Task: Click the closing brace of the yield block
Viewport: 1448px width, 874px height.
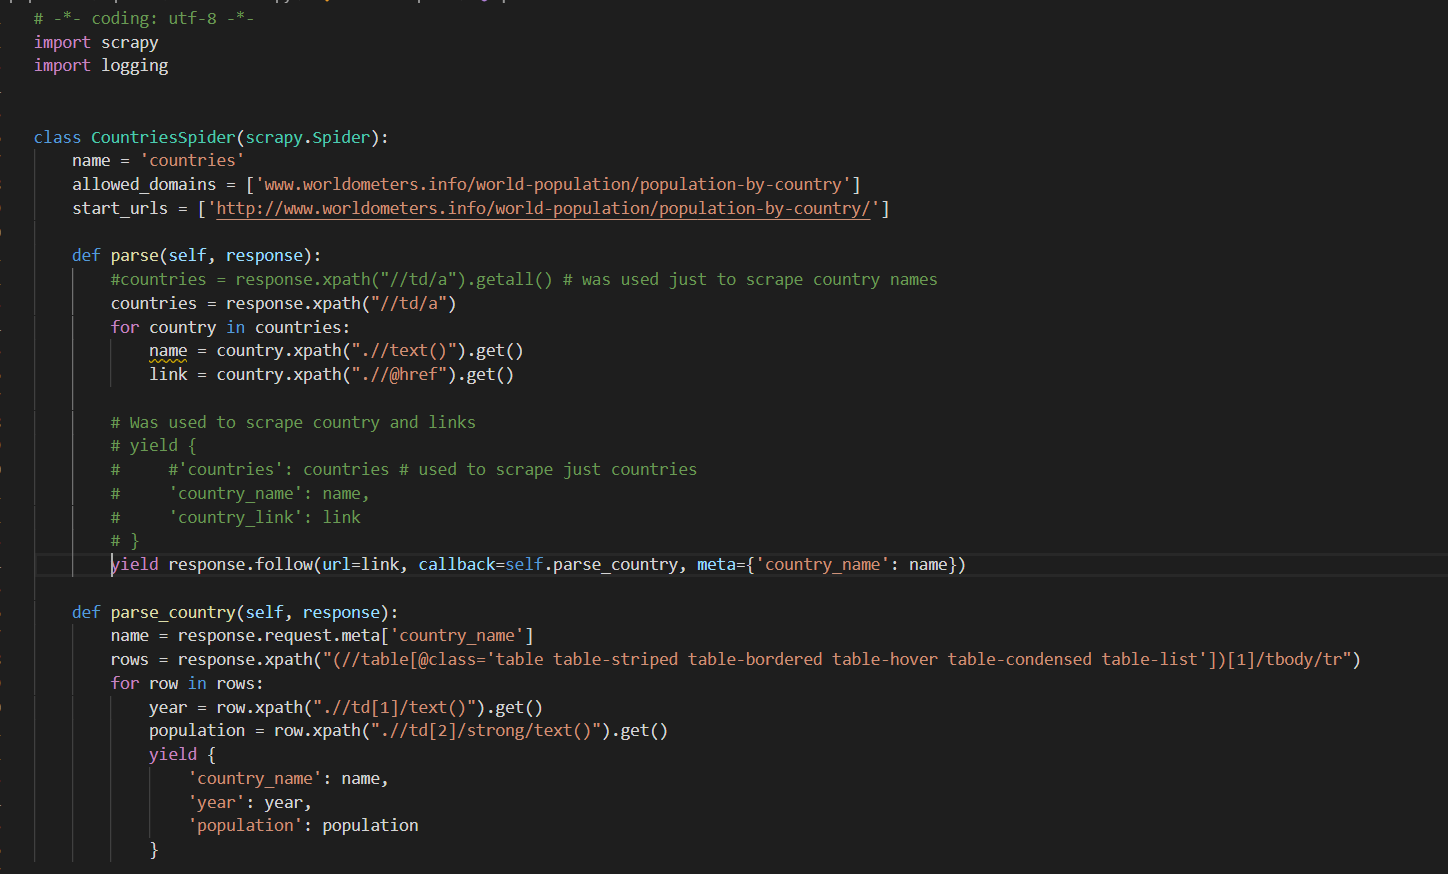Action: (155, 848)
